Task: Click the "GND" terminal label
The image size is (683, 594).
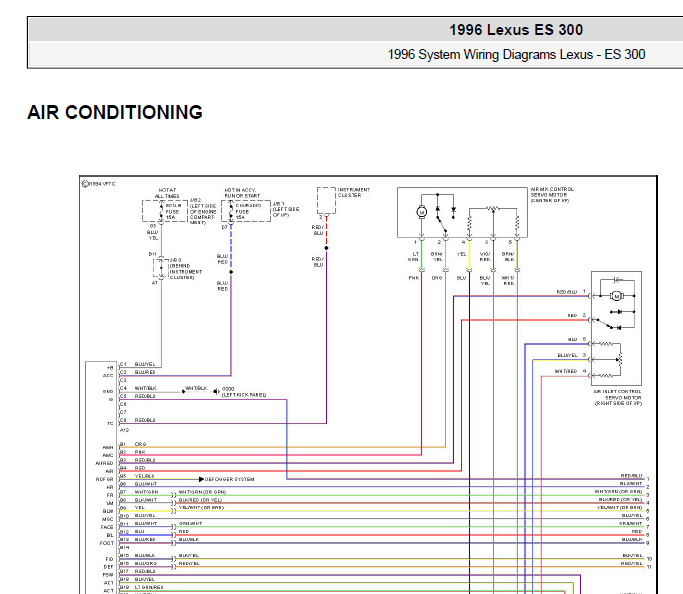Action: click(x=108, y=391)
